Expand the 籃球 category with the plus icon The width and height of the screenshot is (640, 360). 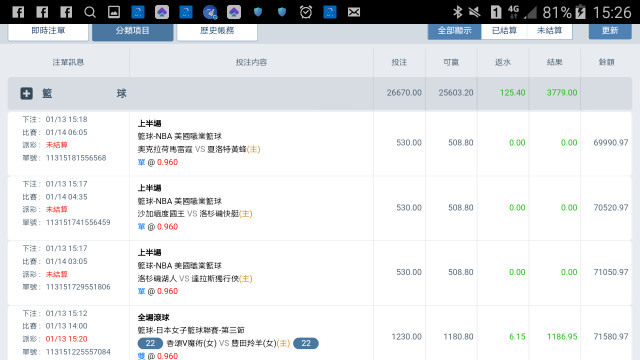click(27, 93)
